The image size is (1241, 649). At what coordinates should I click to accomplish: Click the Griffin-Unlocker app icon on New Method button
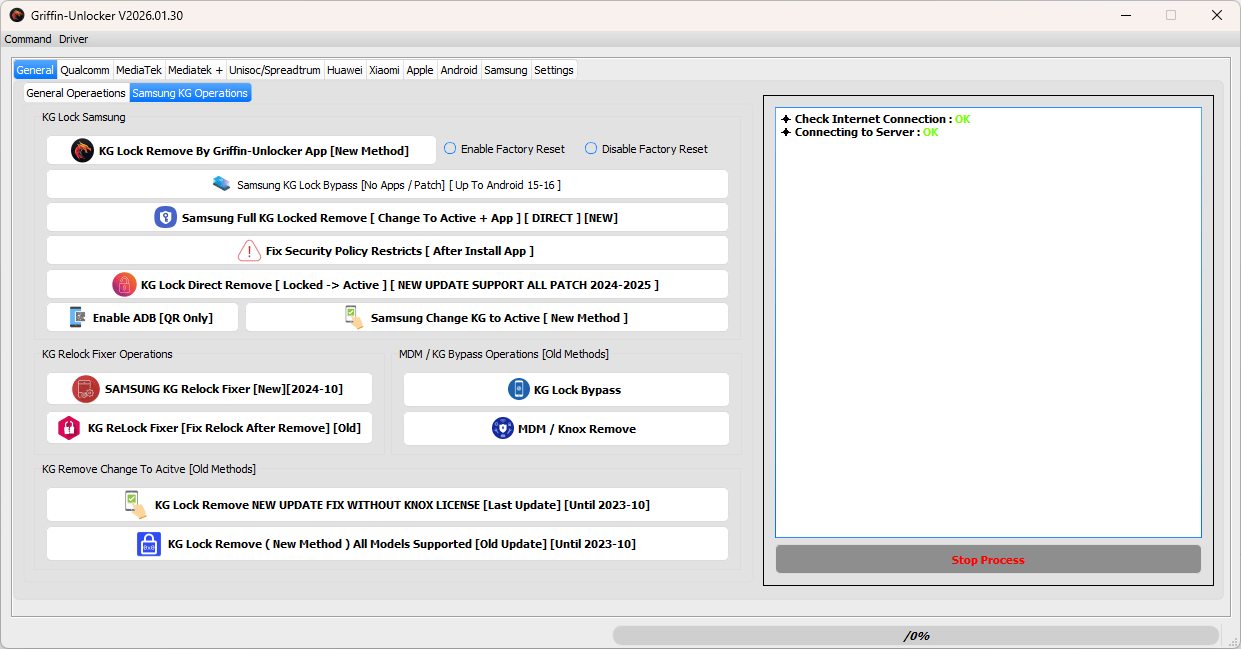tap(81, 149)
